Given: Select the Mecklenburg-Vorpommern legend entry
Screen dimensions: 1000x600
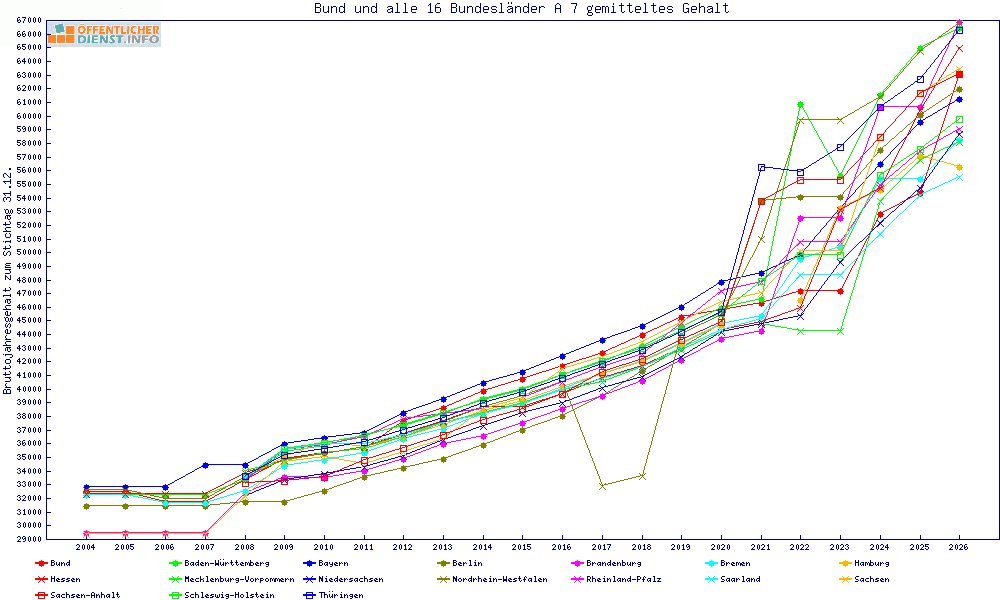Looking at the screenshot, I should pos(232,580).
